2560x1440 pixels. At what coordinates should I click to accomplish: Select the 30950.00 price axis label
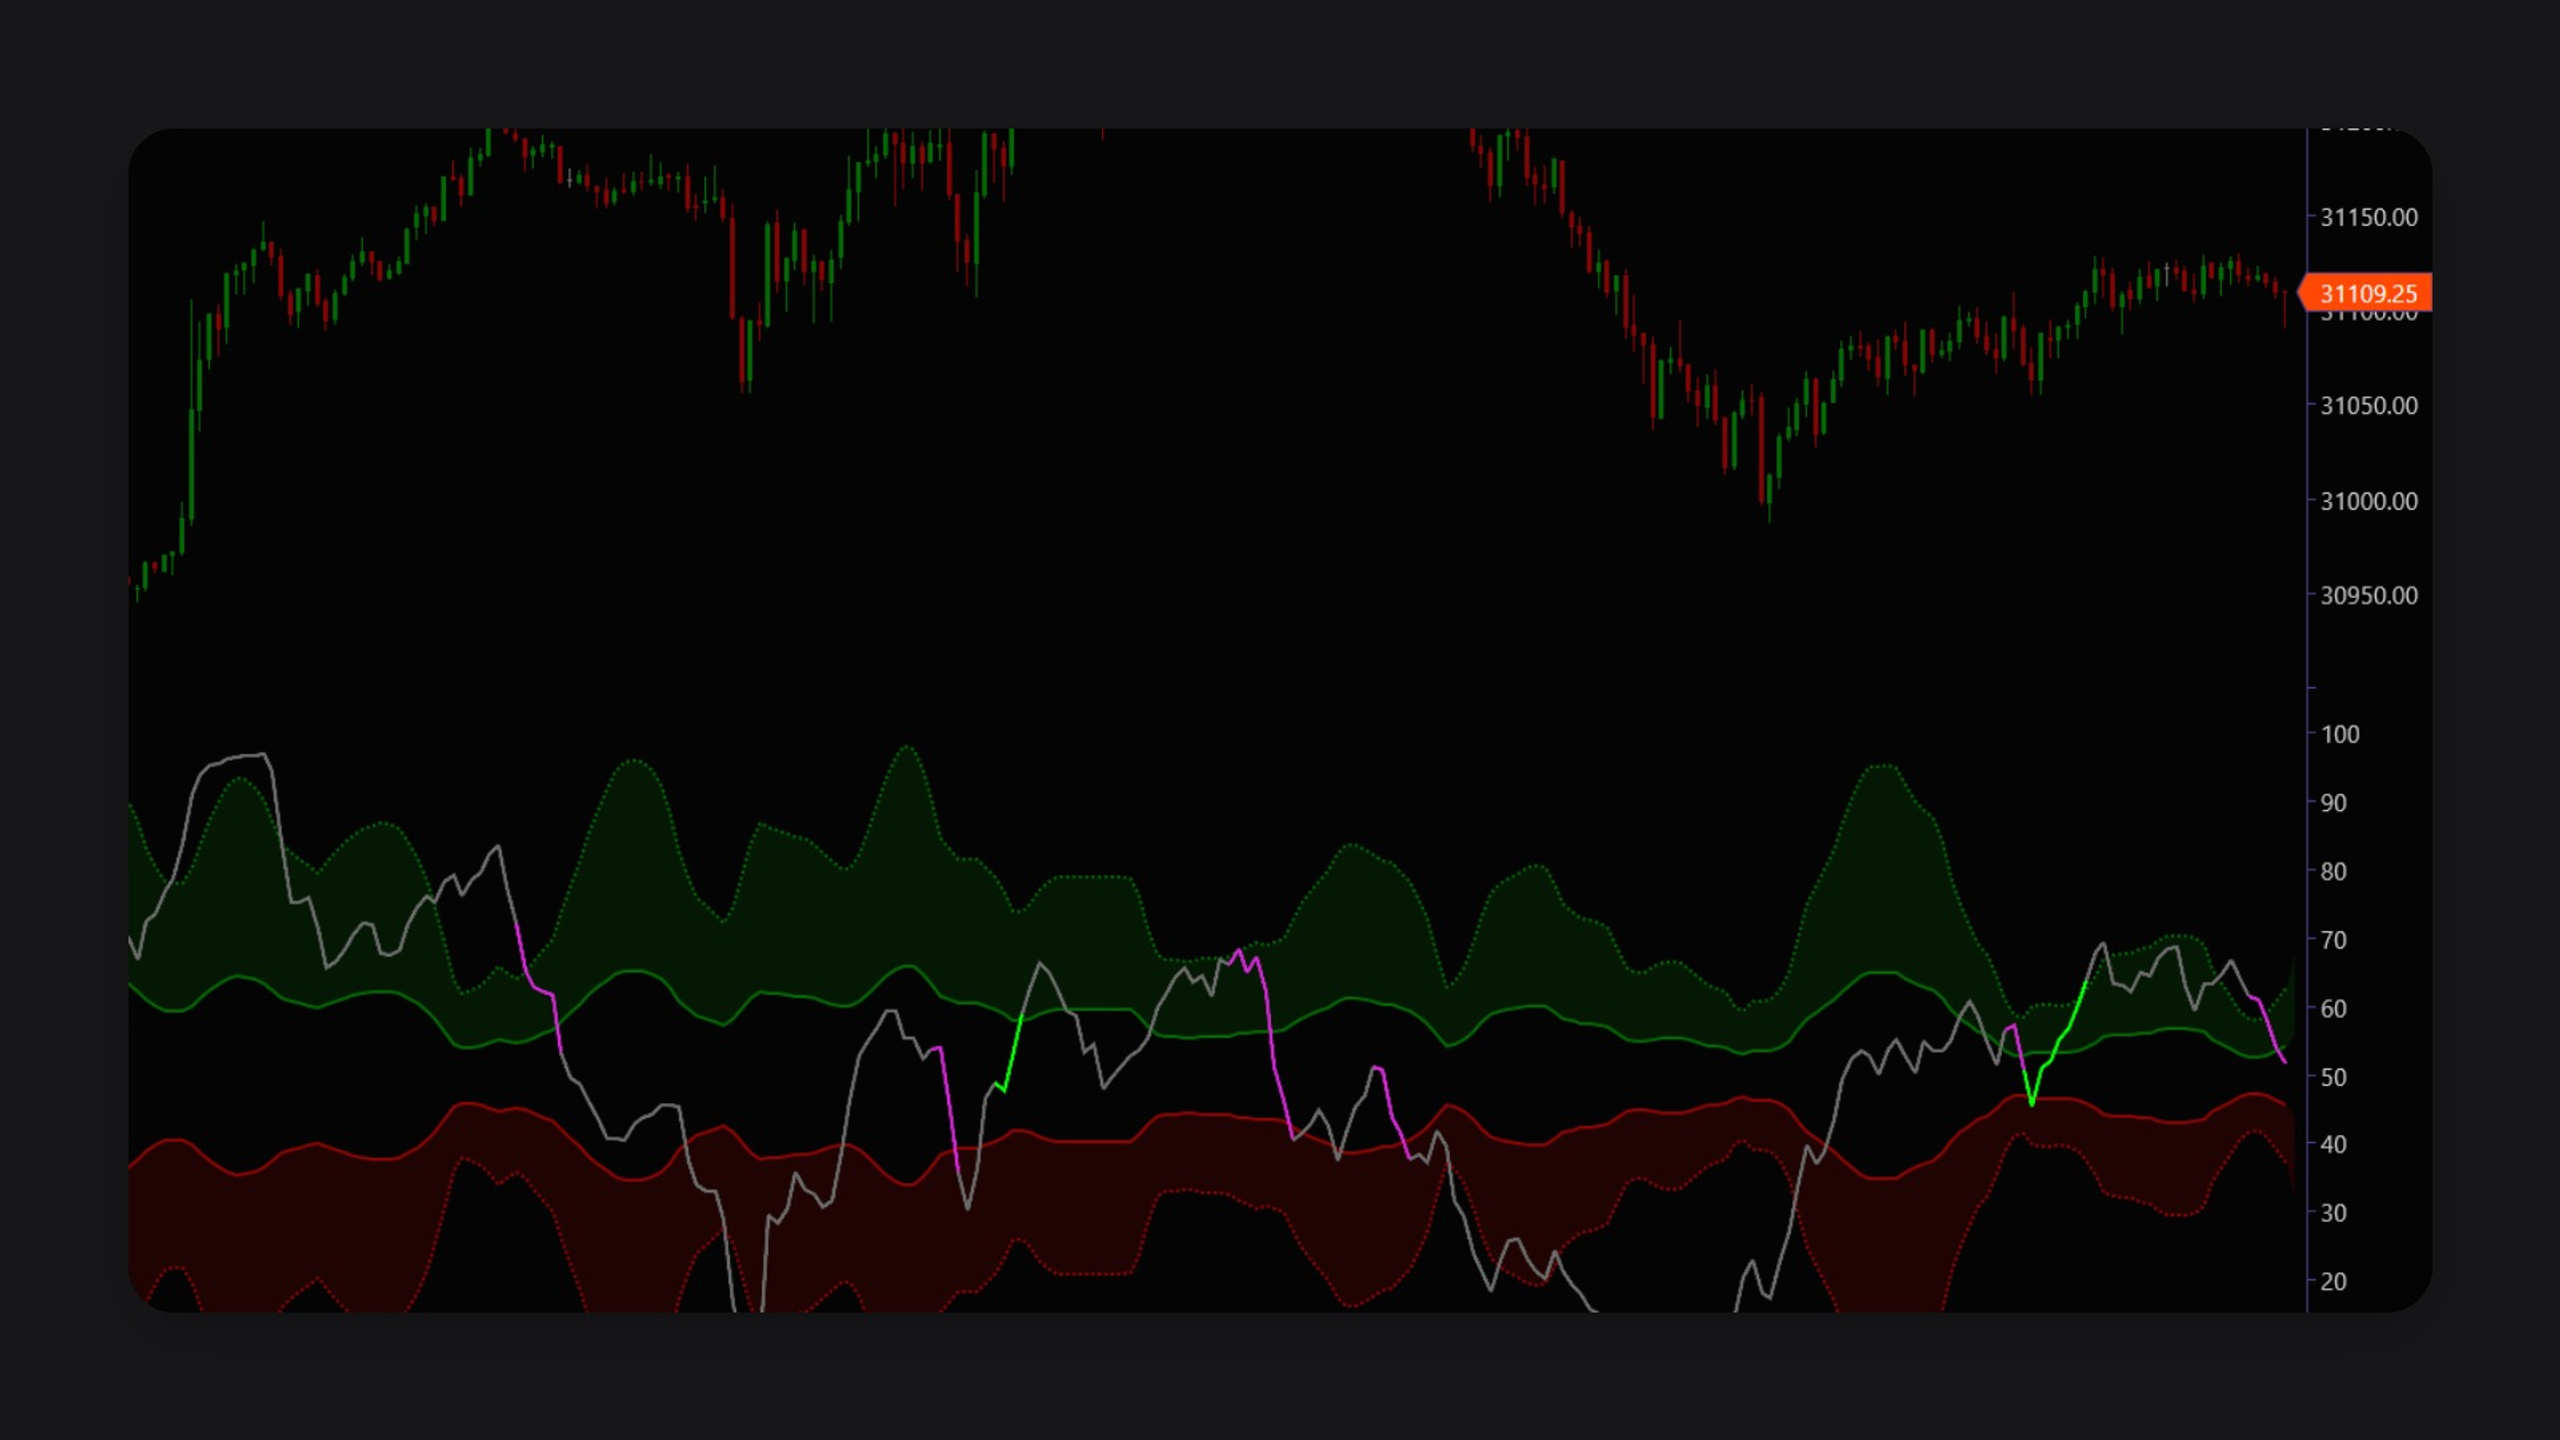(x=2369, y=595)
